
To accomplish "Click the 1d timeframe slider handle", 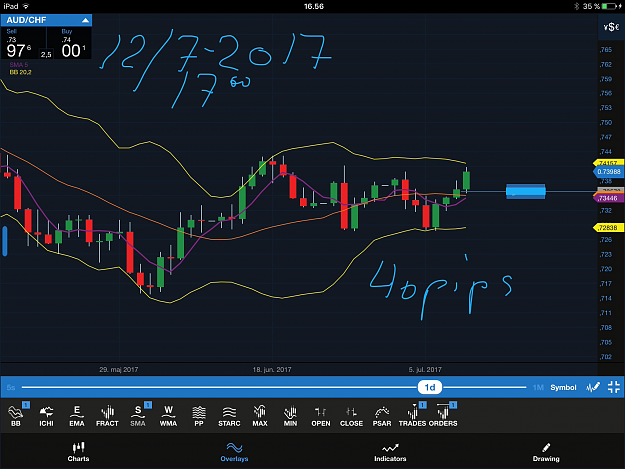I will click(x=430, y=387).
